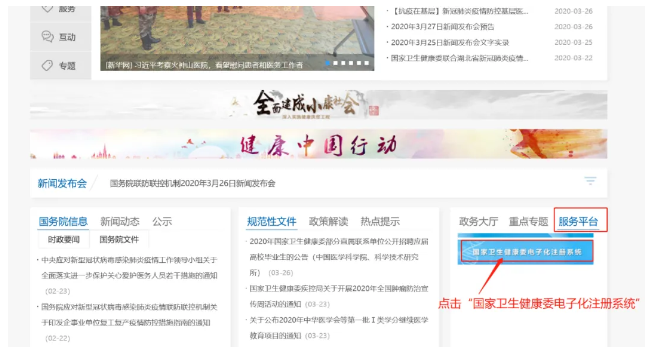Viewport: 645px width, 360px height.
Task: Select the second carousel indicator dot
Action: 336,63
